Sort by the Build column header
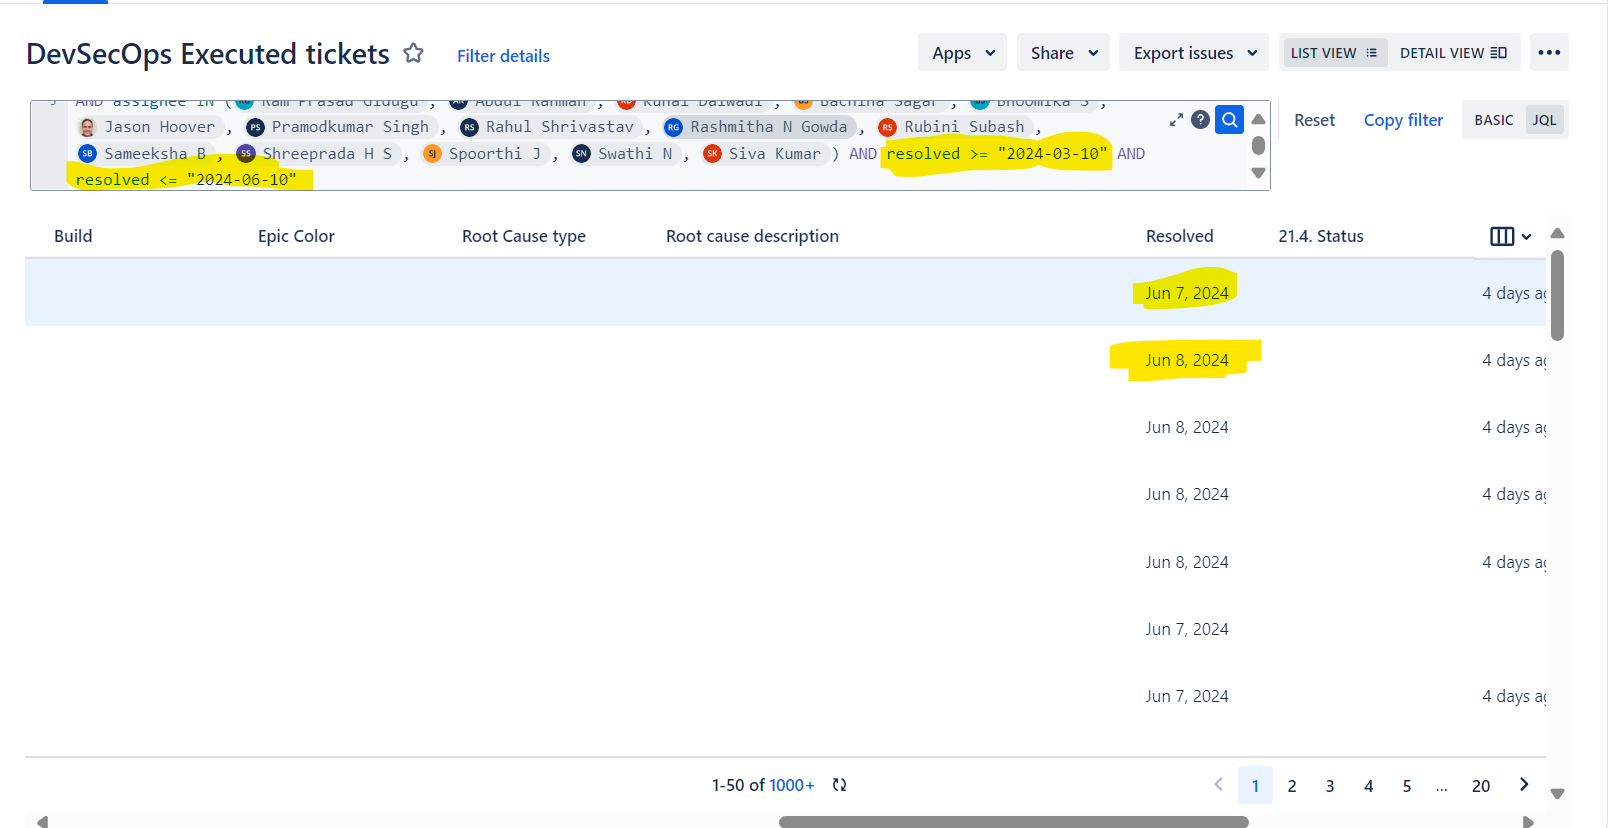 (x=73, y=236)
